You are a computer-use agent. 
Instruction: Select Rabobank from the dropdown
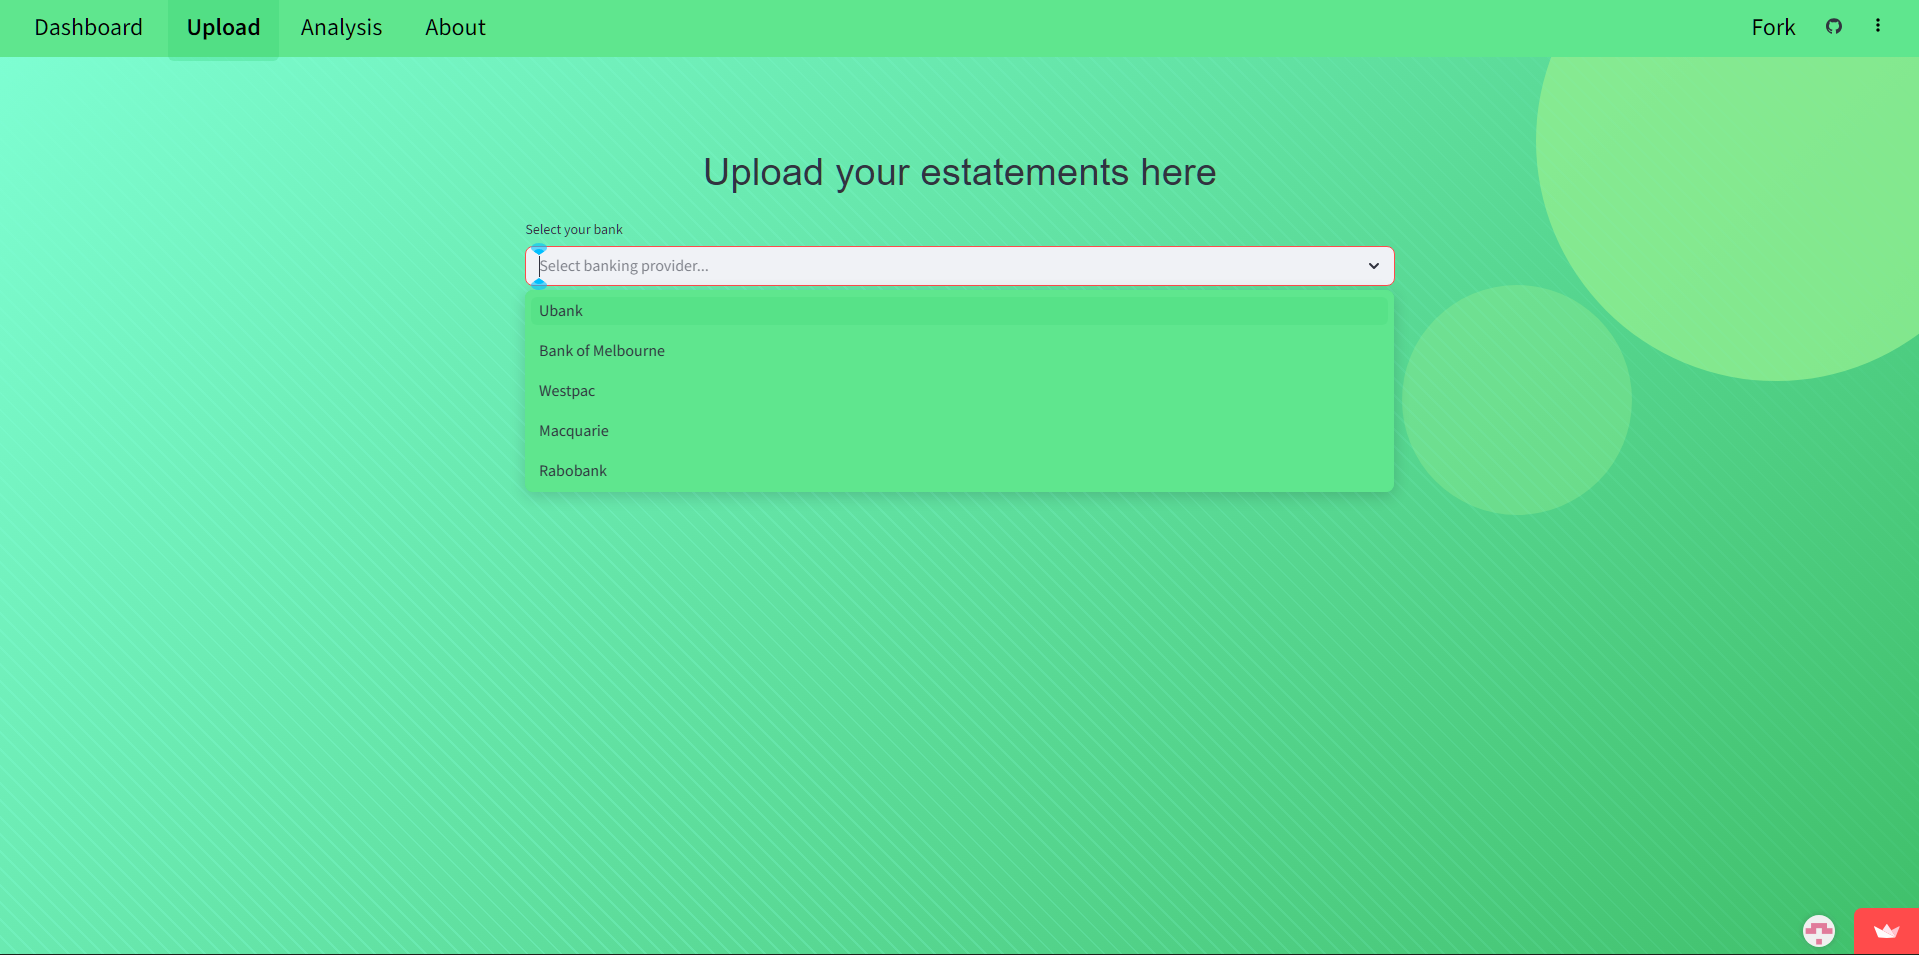[x=959, y=471]
